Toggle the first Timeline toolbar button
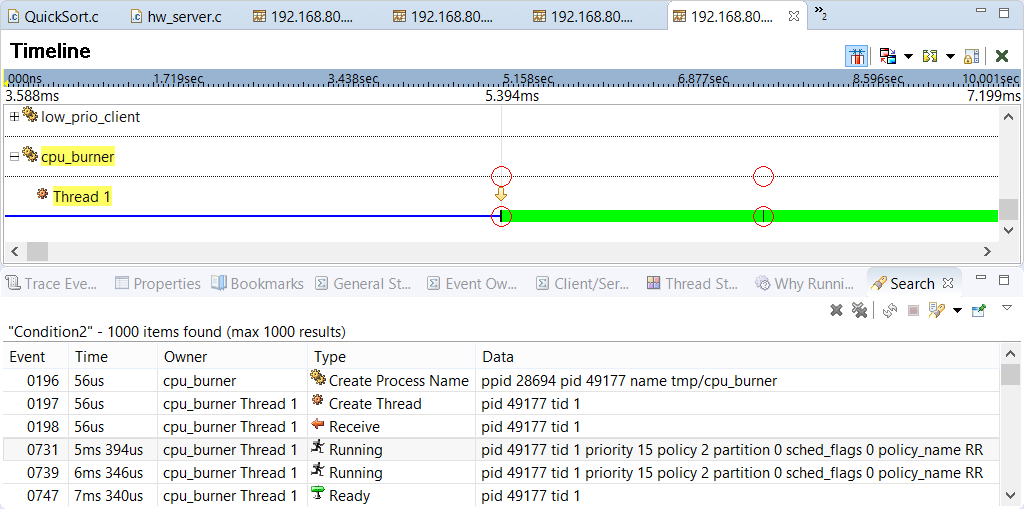 pyautogui.click(x=857, y=56)
